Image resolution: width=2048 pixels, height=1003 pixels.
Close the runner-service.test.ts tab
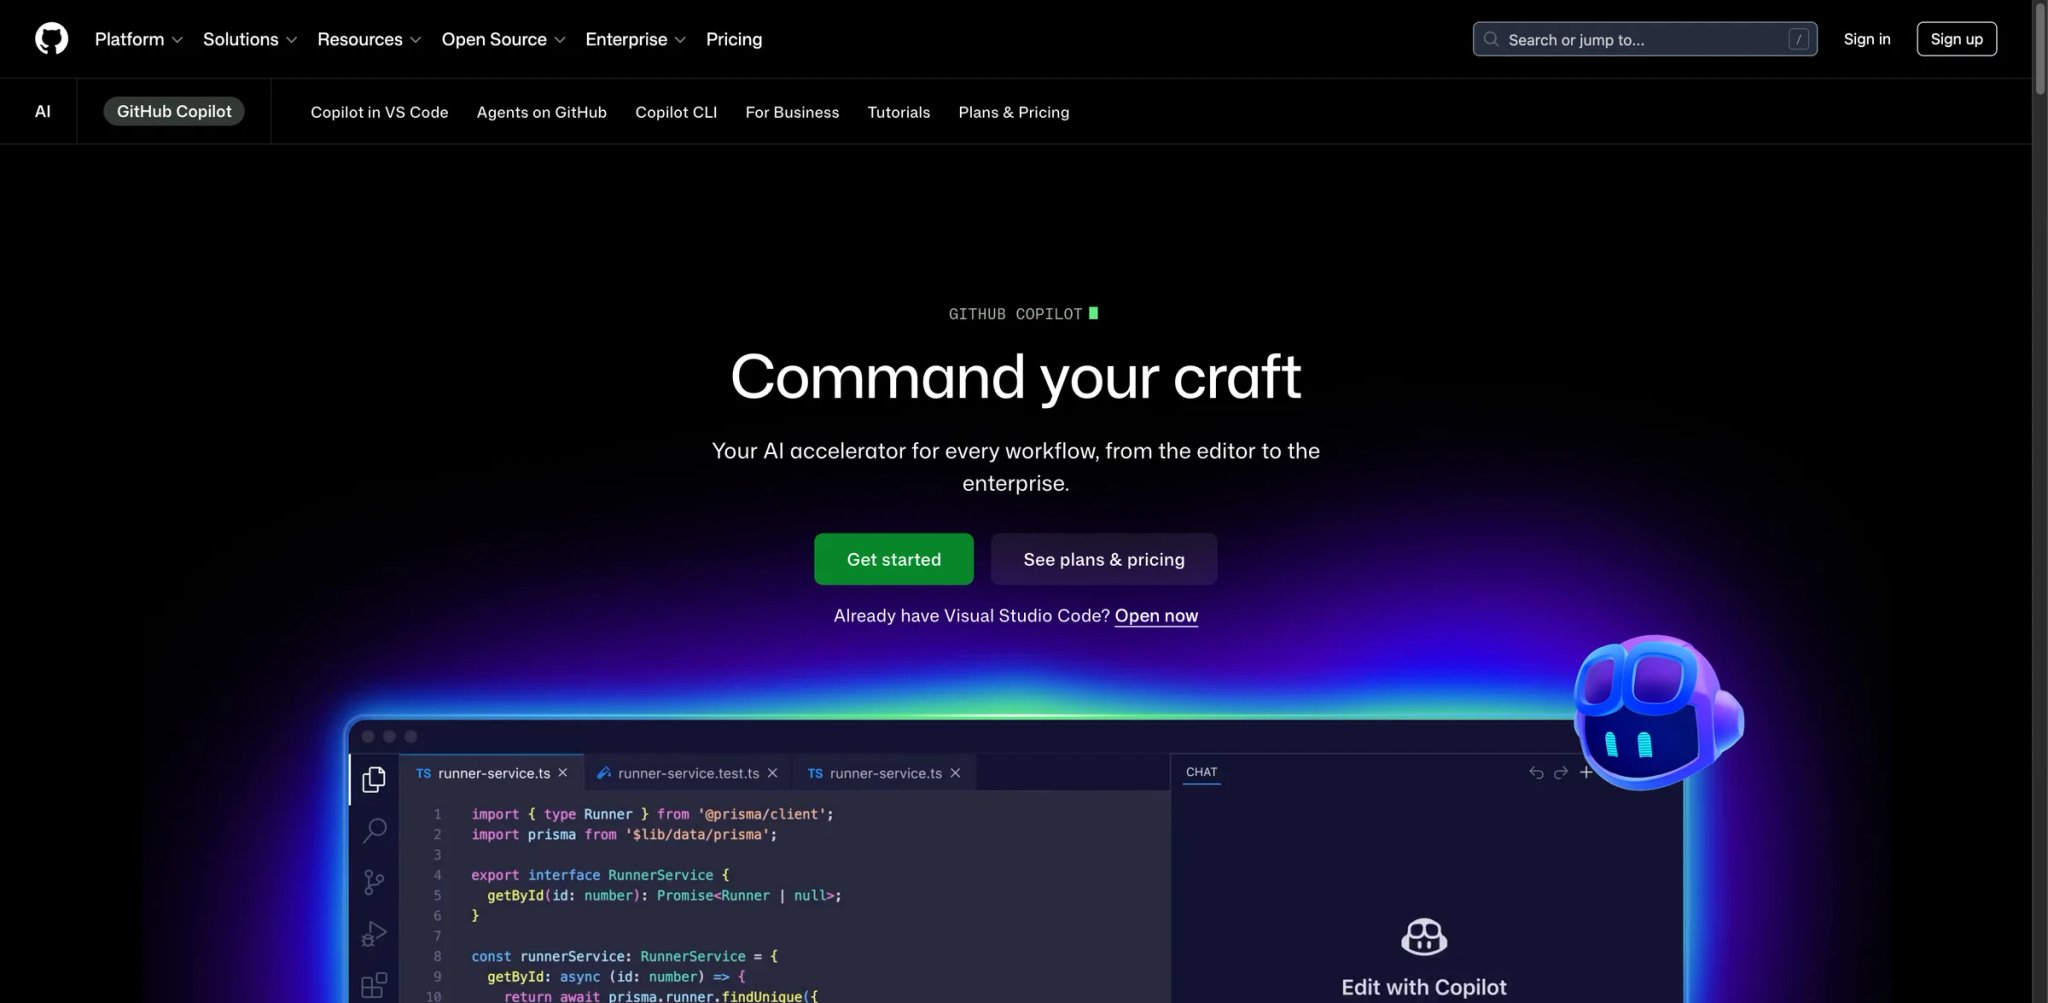pos(772,773)
